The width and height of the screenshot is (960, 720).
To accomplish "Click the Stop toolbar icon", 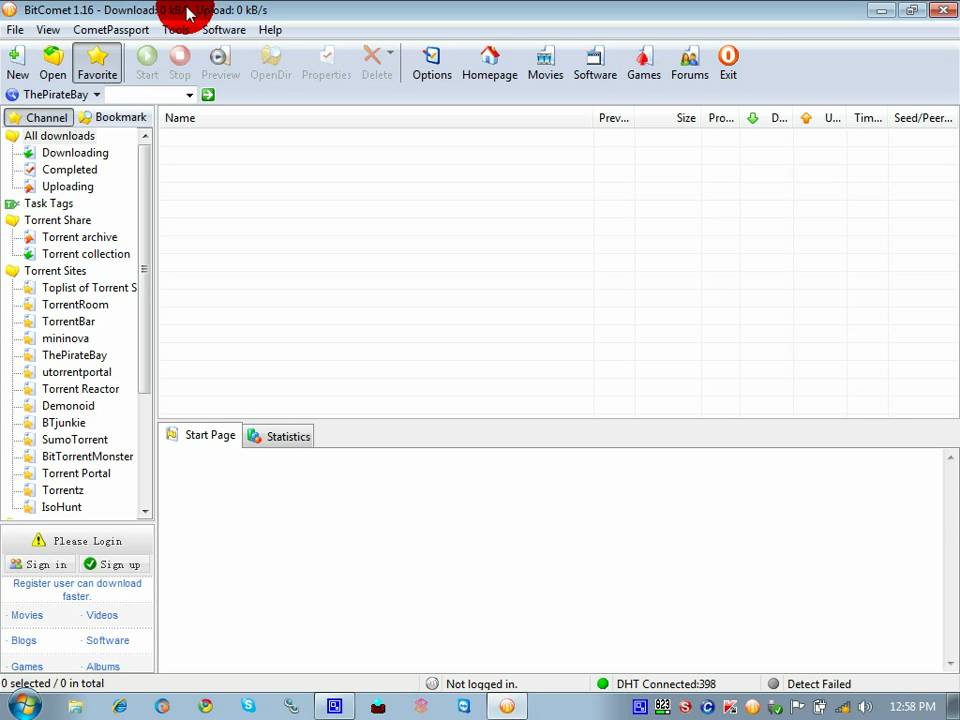I will [x=179, y=63].
